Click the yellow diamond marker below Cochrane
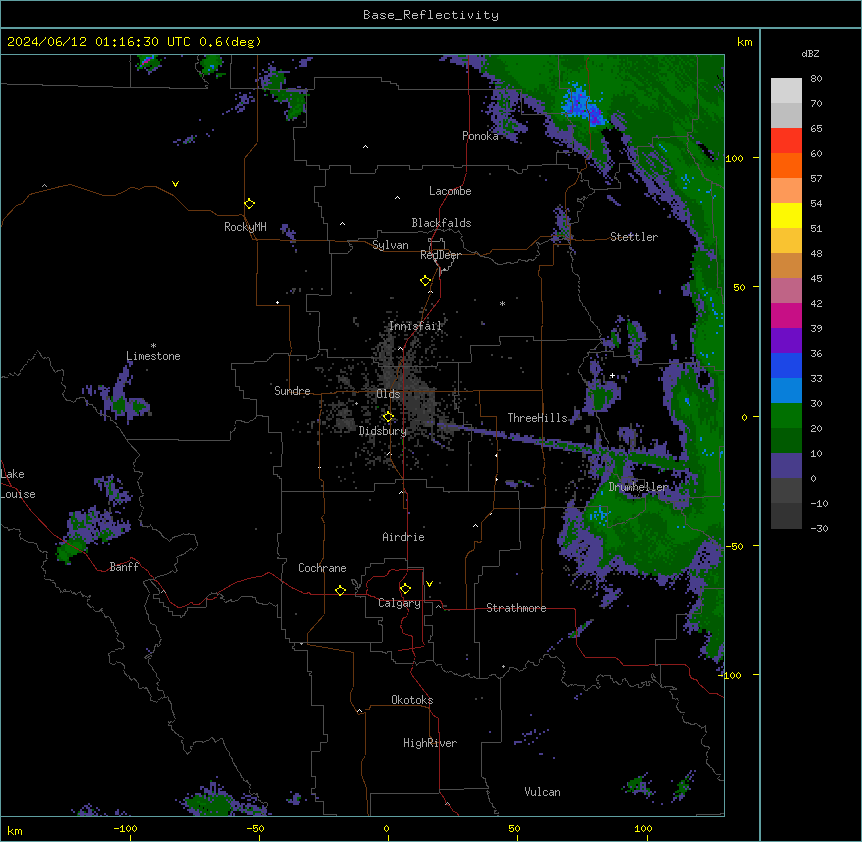This screenshot has height=842, width=862. coord(340,590)
